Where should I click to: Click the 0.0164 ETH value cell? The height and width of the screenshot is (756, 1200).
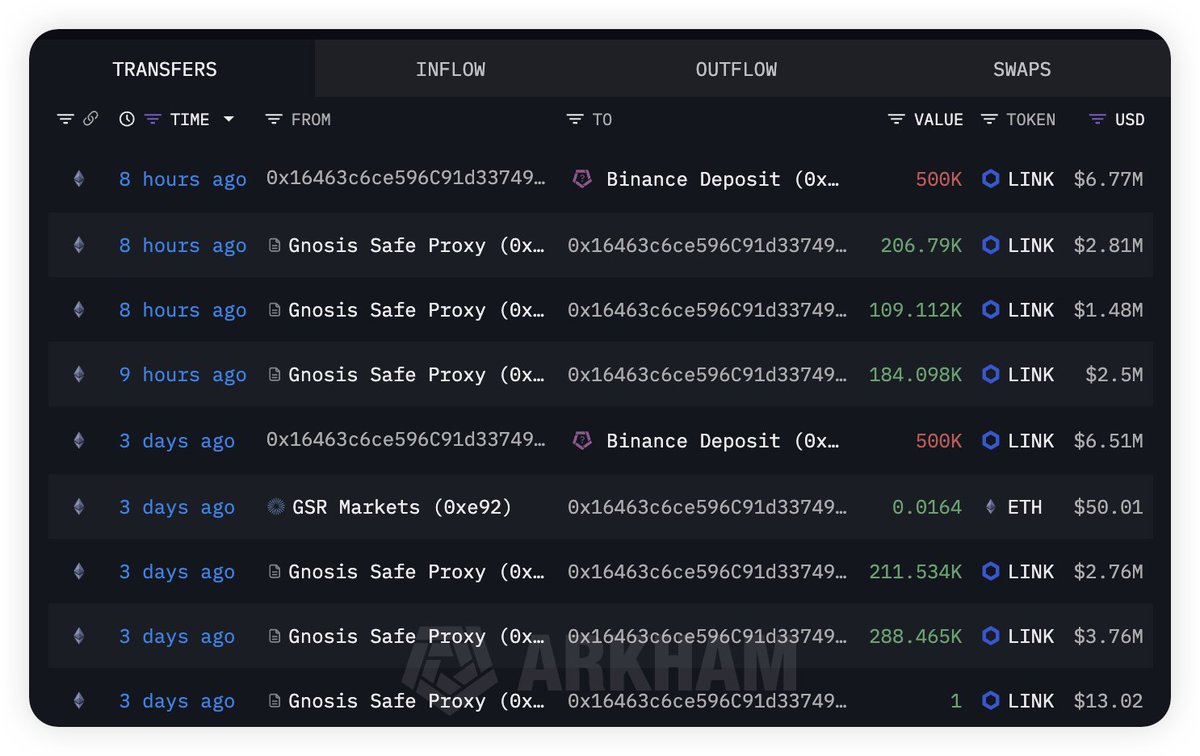(x=927, y=507)
